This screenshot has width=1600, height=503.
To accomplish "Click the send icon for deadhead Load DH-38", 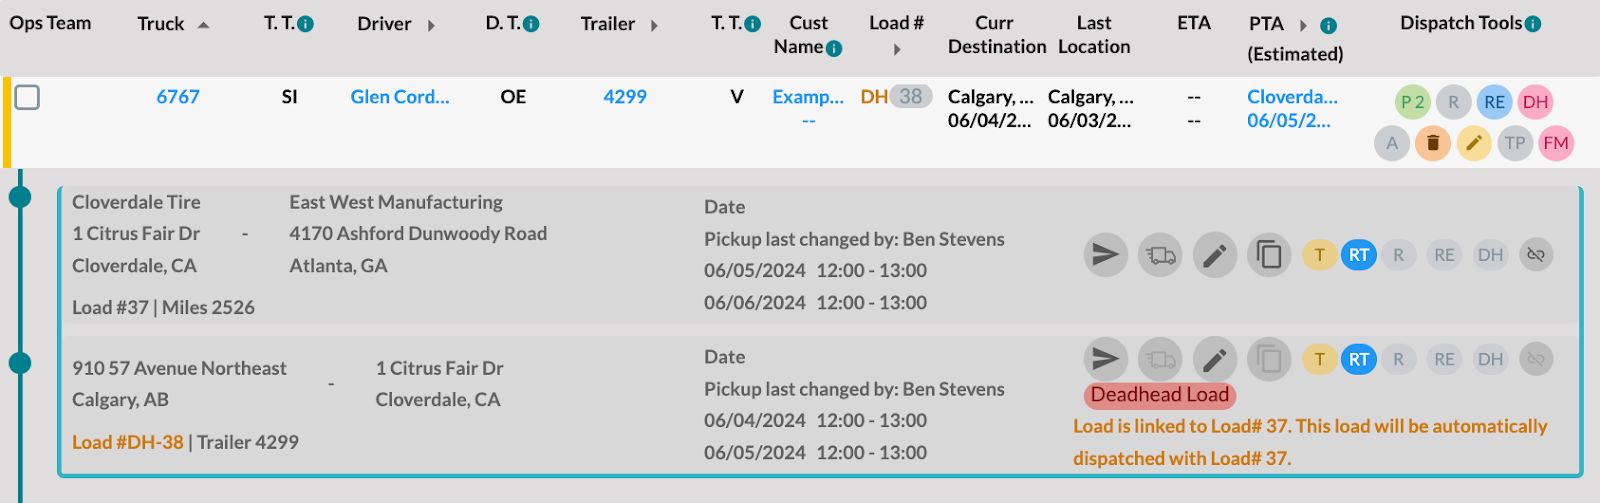I will pos(1105,359).
